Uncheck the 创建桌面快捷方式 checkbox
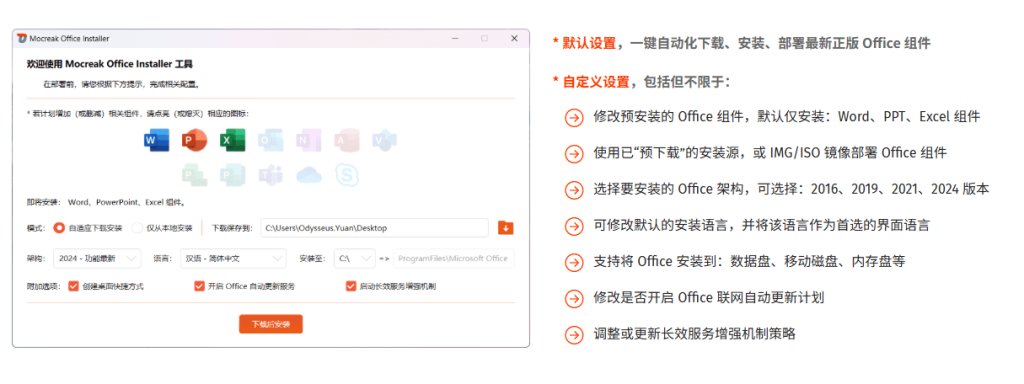This screenshot has width=1024, height=384. tap(73, 287)
